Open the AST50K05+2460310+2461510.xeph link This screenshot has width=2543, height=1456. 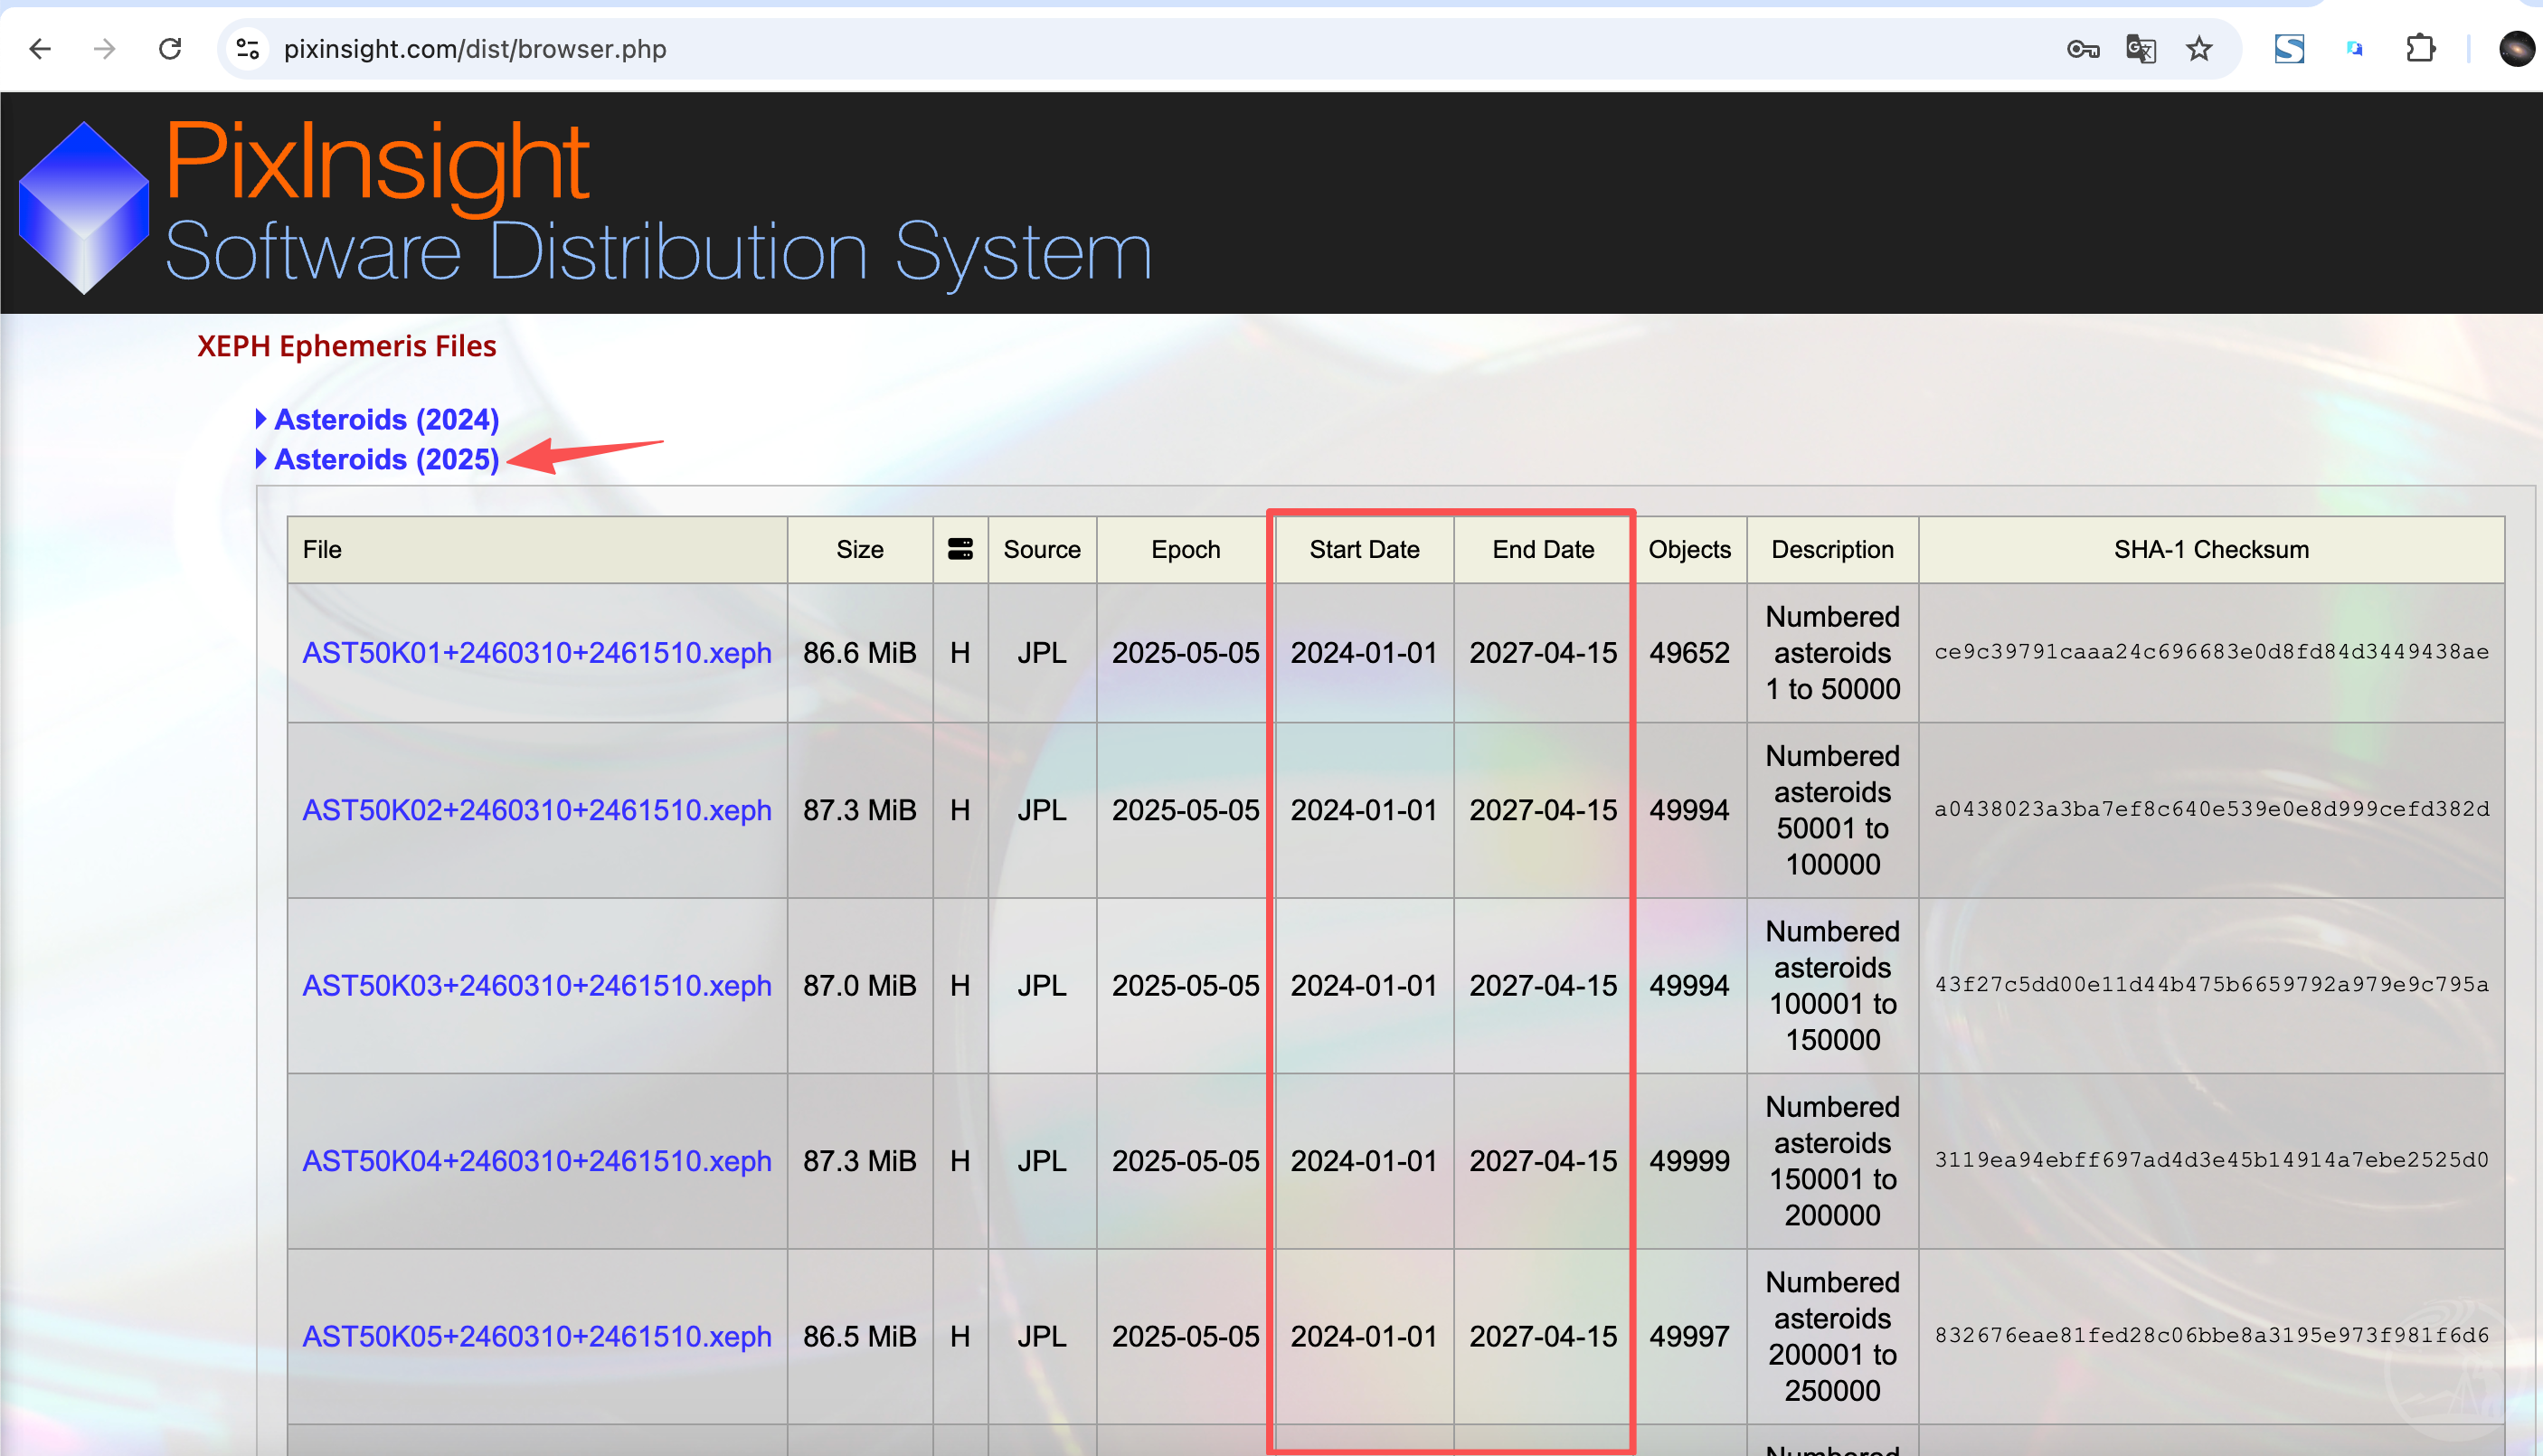[537, 1336]
